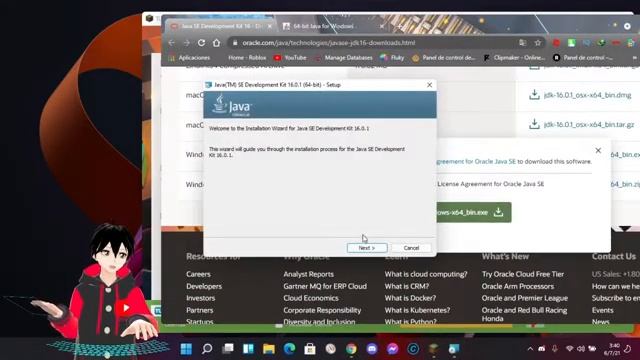Switch to the 64-bit Java for Windows tab
Screen dimensions: 640x360
click(323, 26)
